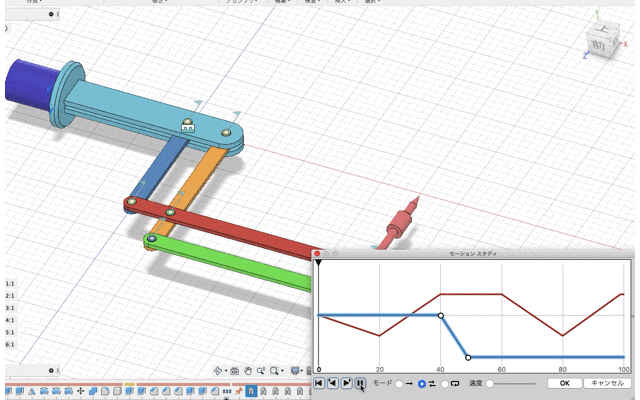Screen dimensions: 640x400
Task: Click the 2:1 label on the left
Action: (x=10, y=296)
